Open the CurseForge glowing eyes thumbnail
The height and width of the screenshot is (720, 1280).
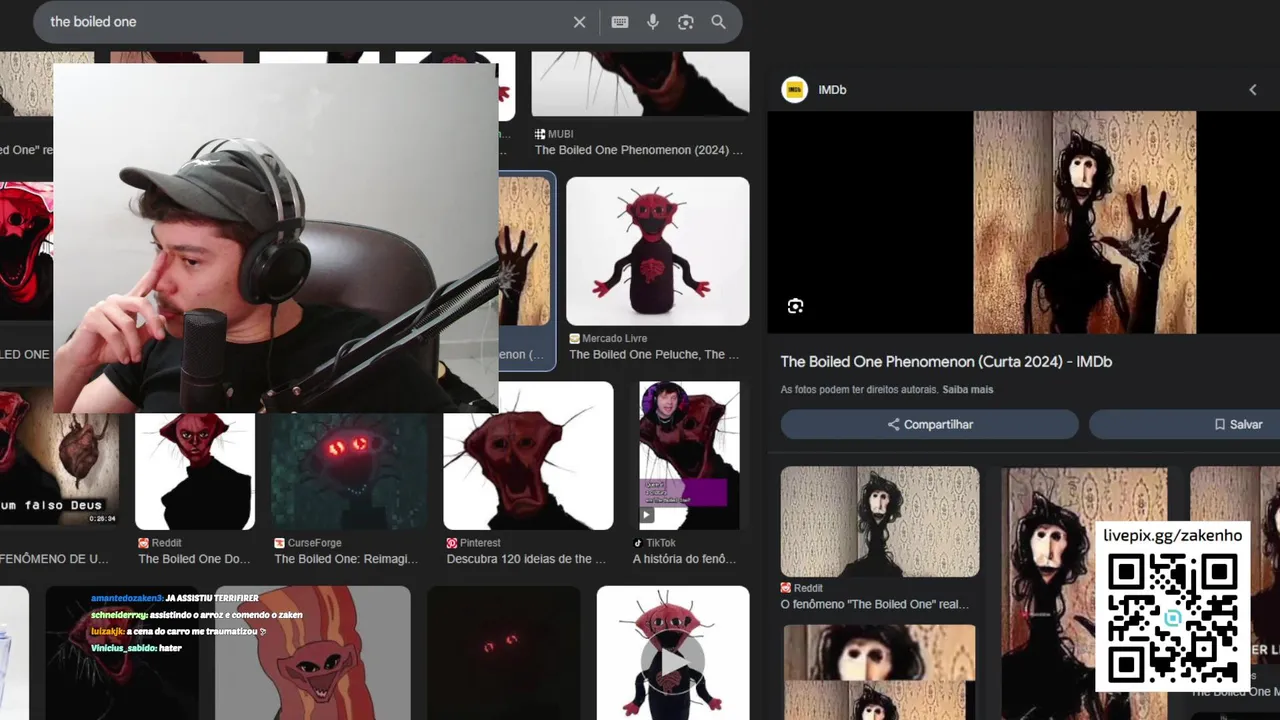pos(349,471)
